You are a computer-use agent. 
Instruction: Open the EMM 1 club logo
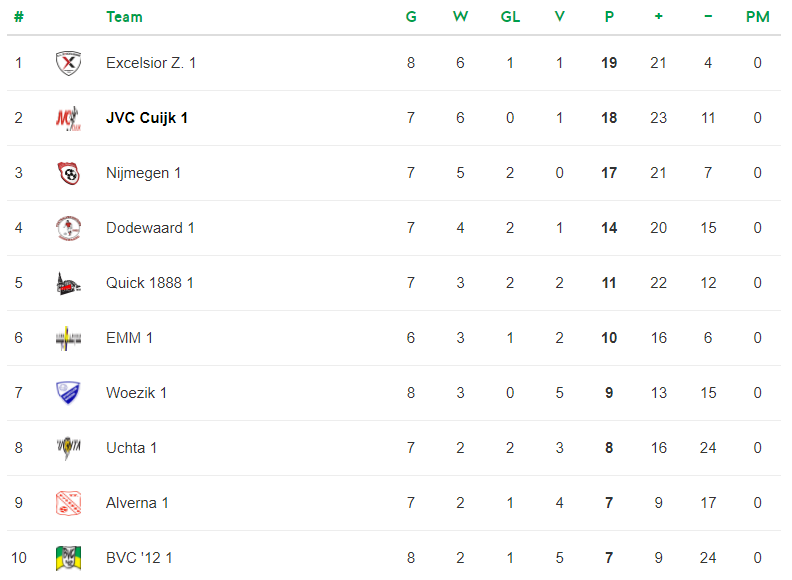pyautogui.click(x=68, y=339)
